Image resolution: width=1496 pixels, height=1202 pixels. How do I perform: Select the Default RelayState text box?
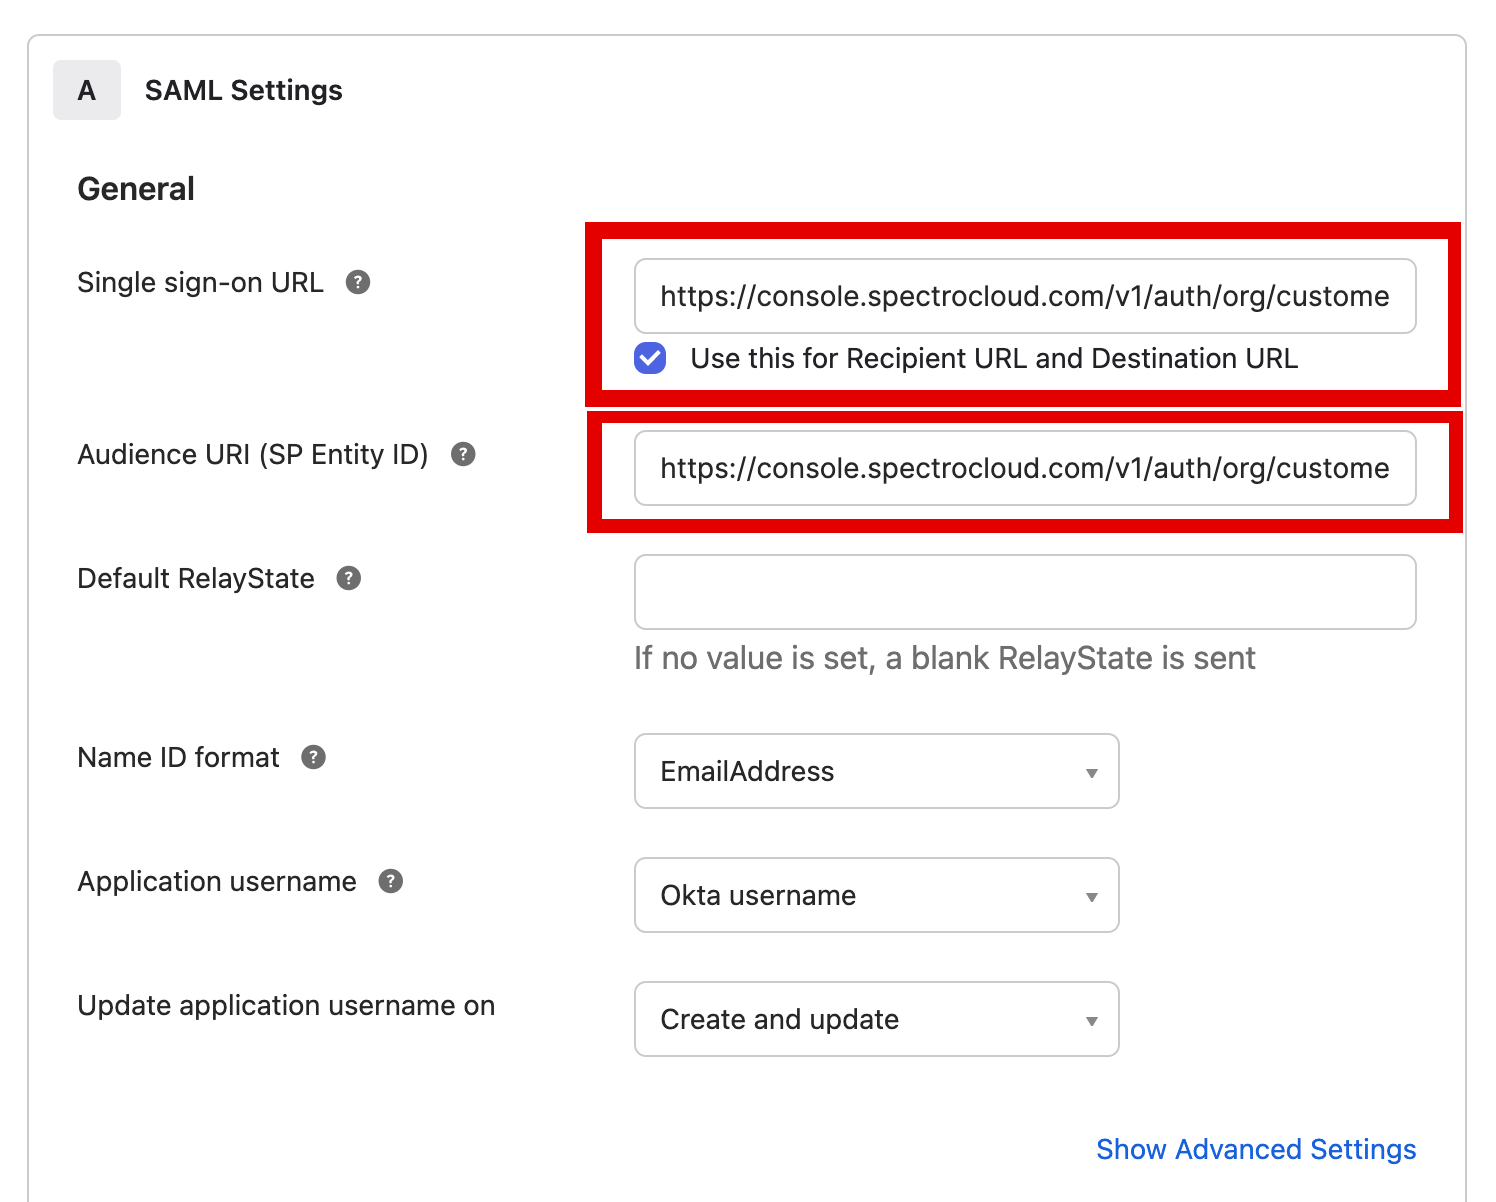(1025, 592)
